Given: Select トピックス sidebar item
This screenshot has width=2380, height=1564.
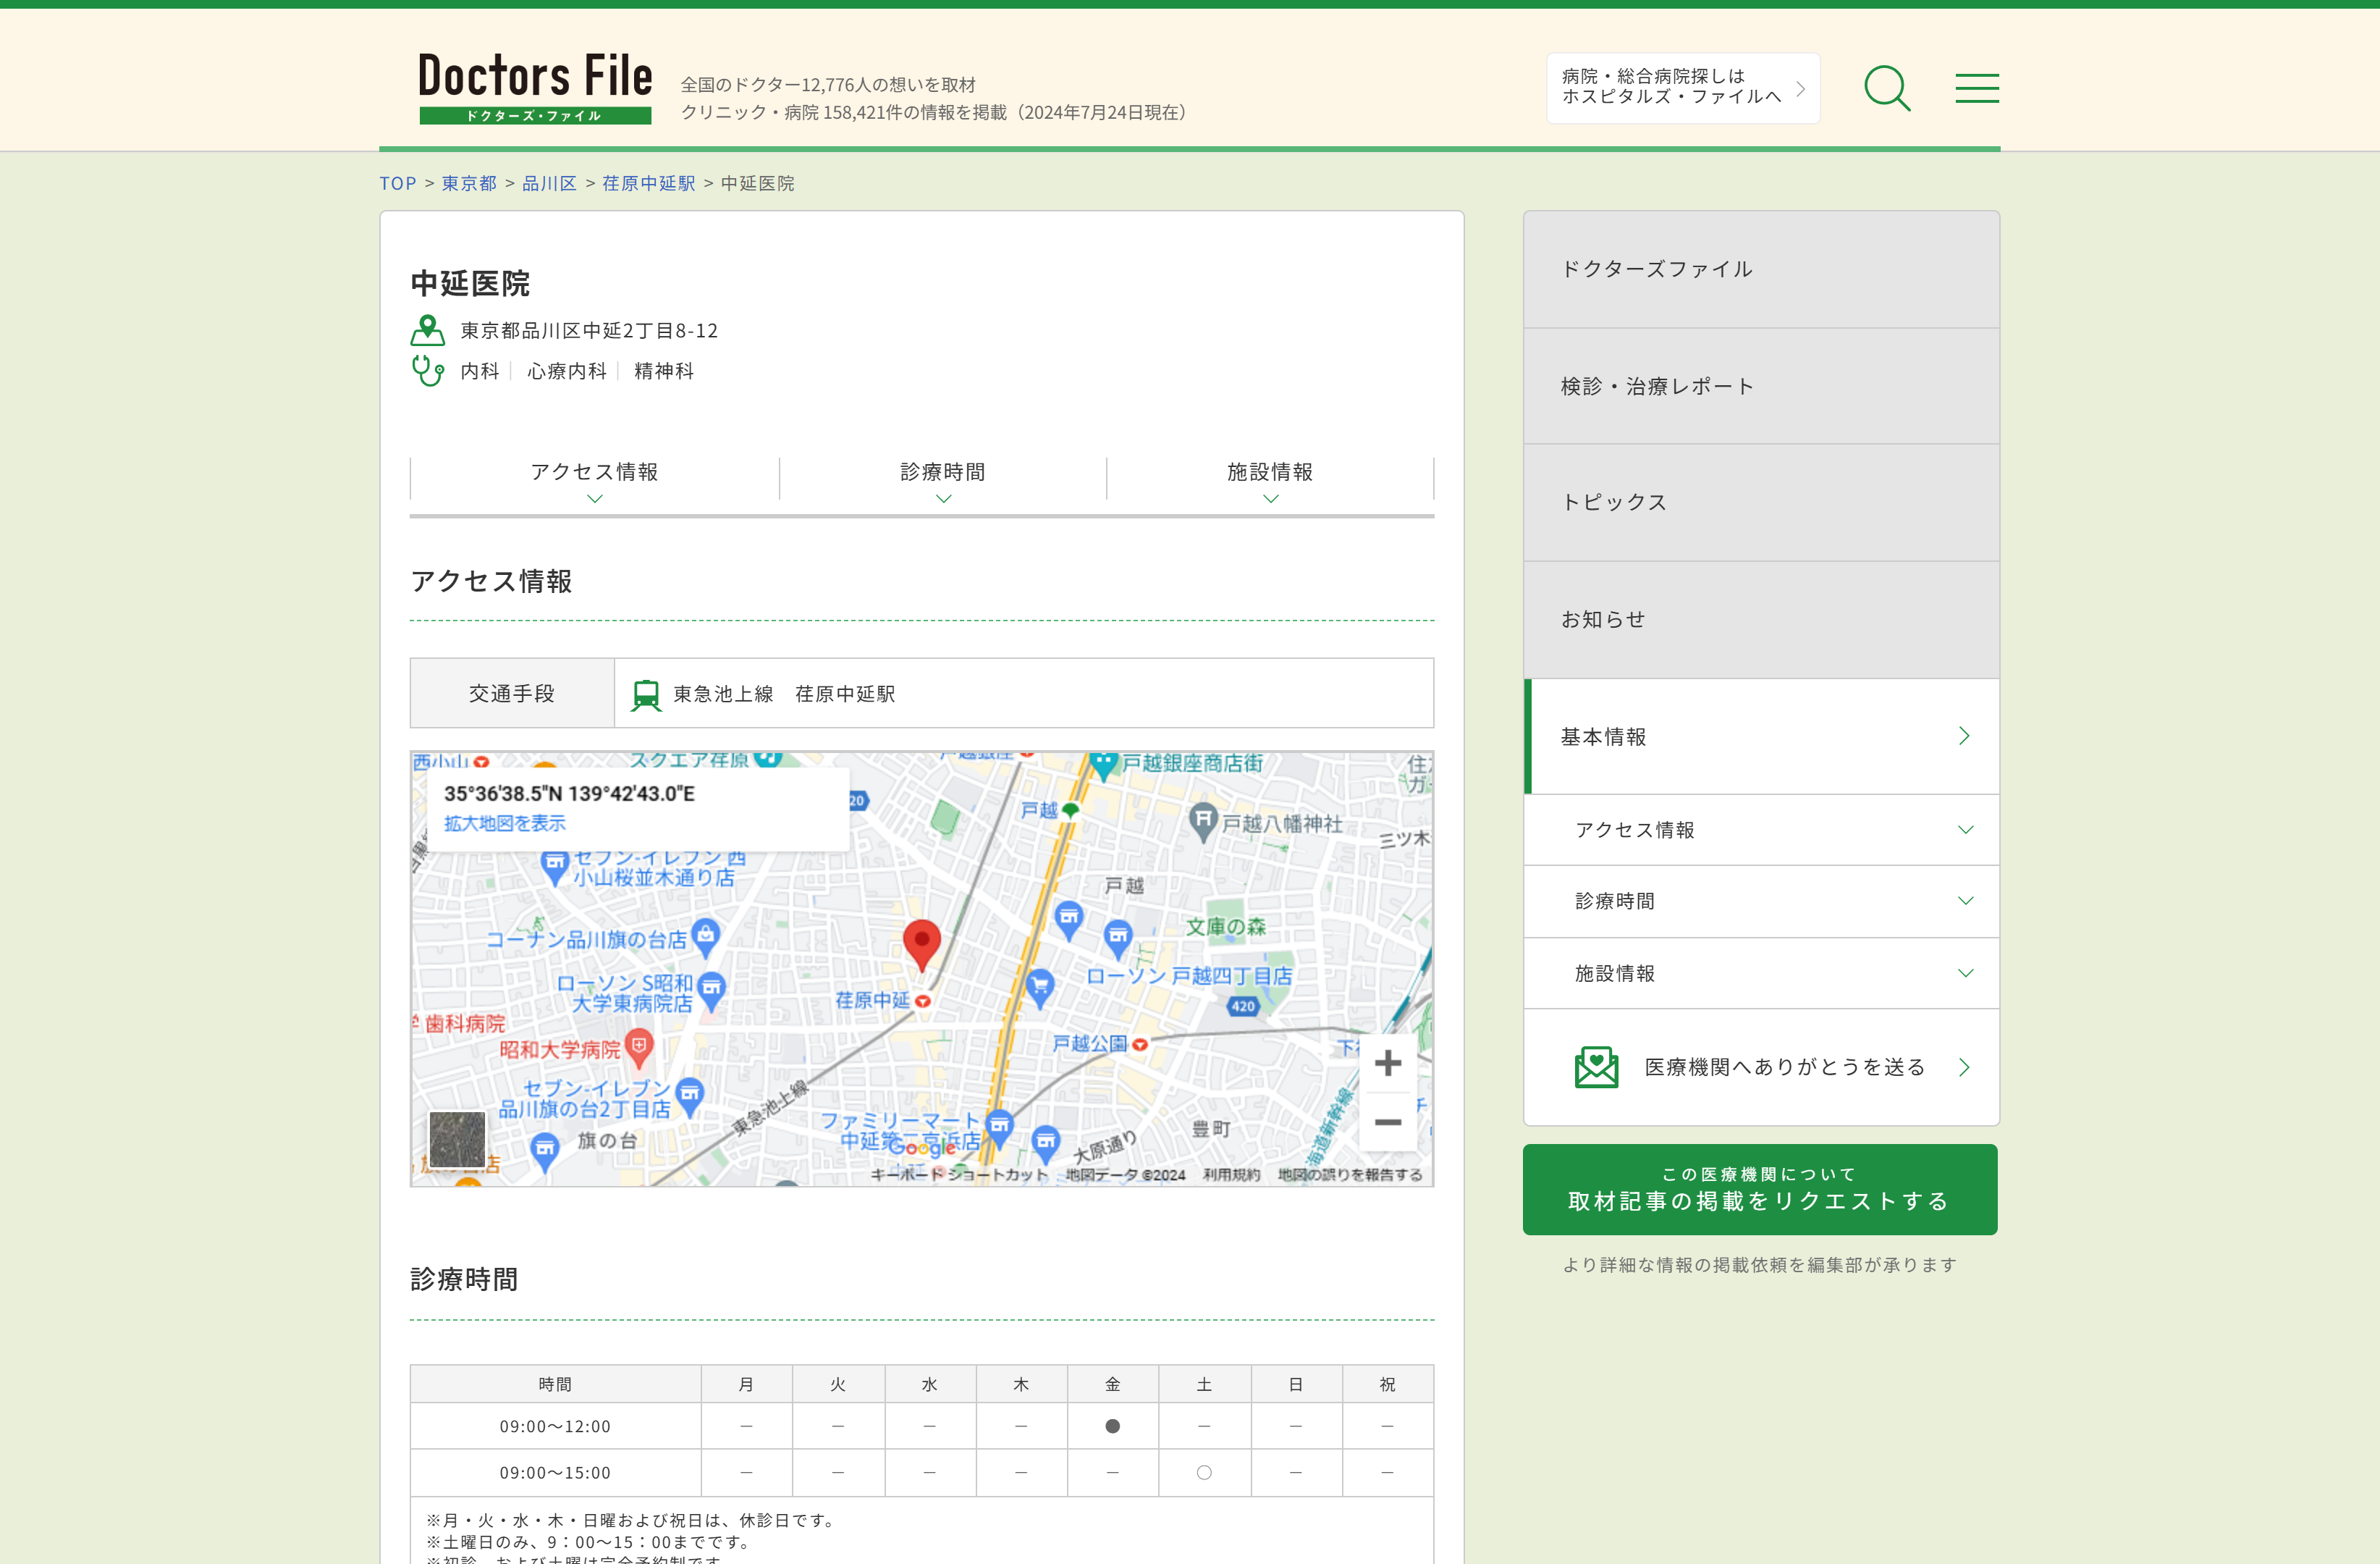Looking at the screenshot, I should pyautogui.click(x=1761, y=503).
